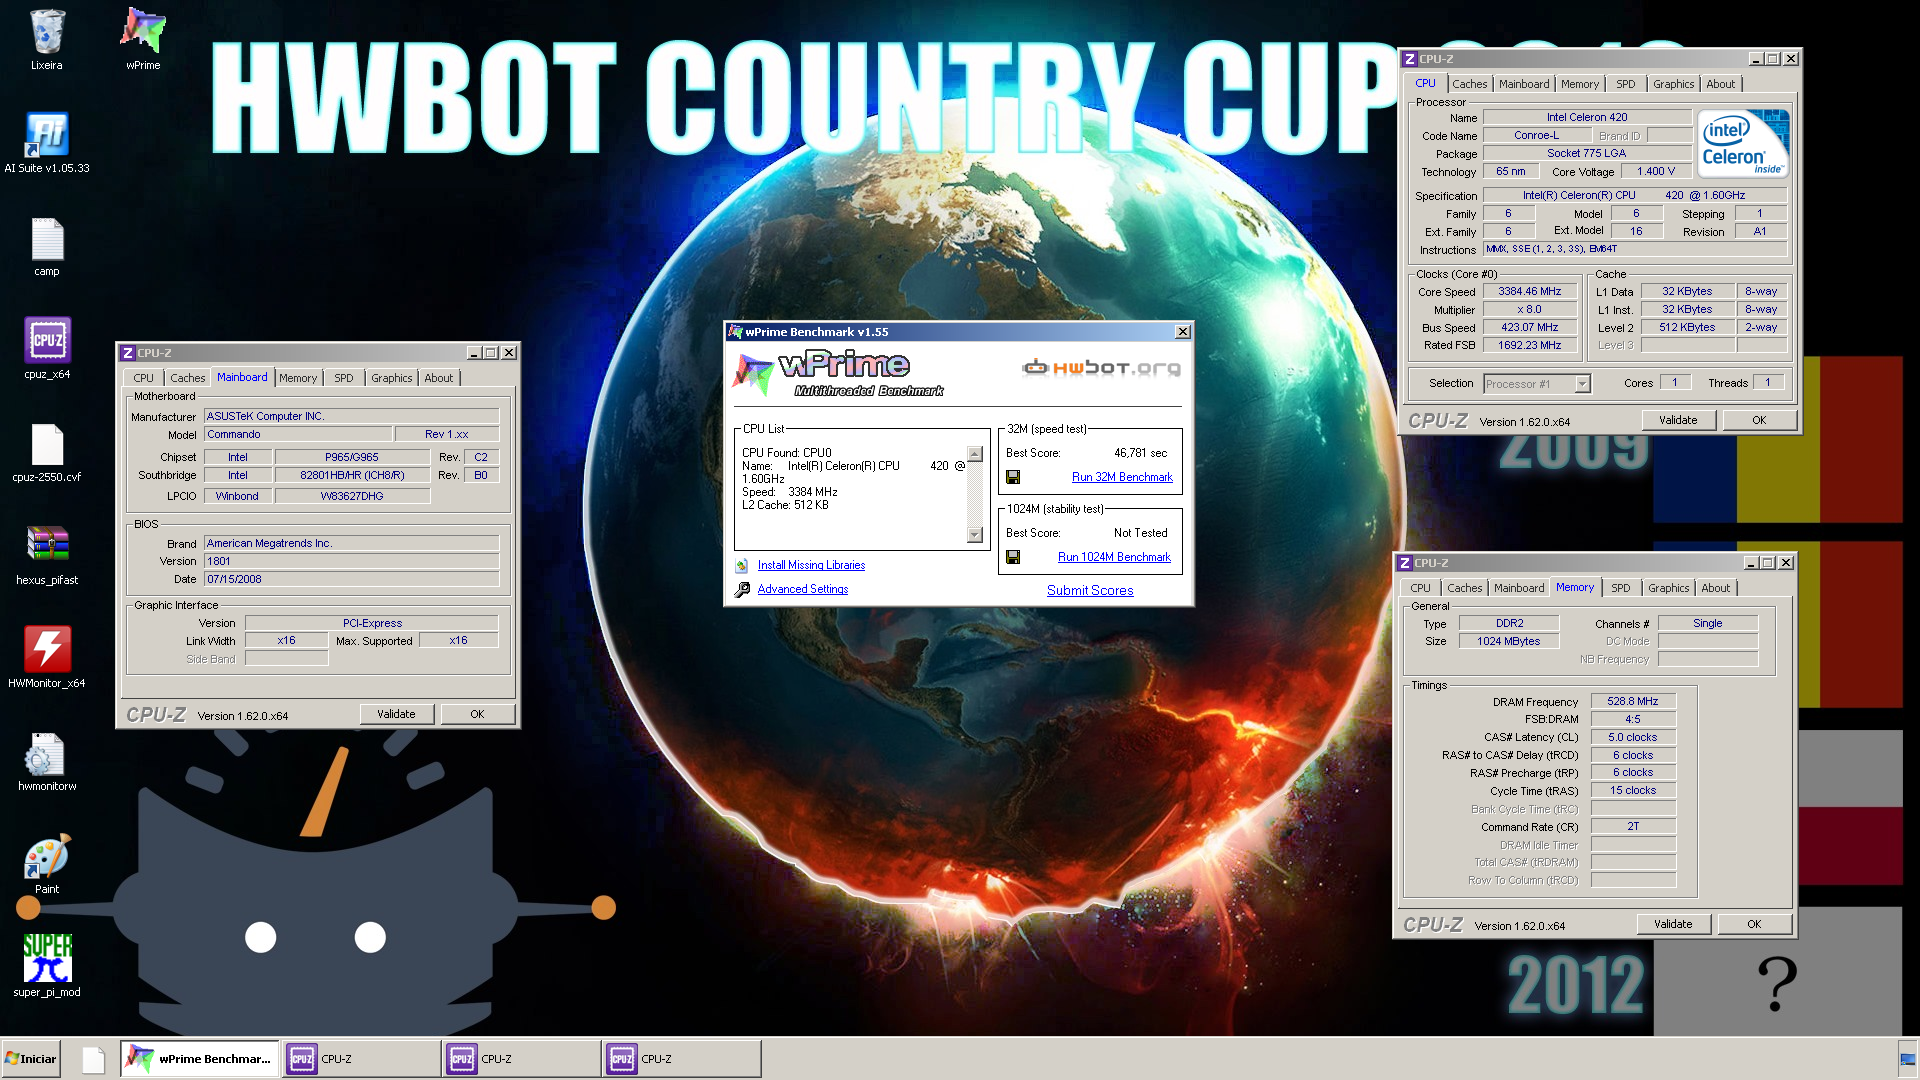Open the Processor #1 selection dropdown
Viewport: 1920px width, 1080px height.
click(1582, 384)
